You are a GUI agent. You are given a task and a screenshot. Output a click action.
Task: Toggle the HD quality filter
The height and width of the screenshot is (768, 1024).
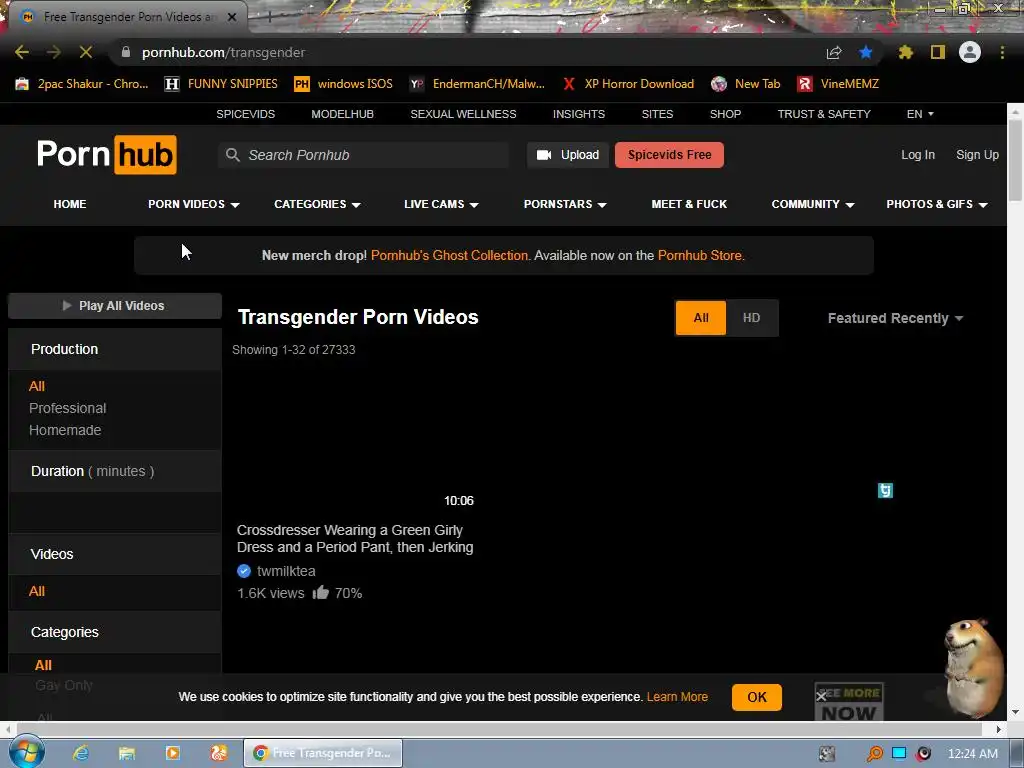pyautogui.click(x=752, y=318)
